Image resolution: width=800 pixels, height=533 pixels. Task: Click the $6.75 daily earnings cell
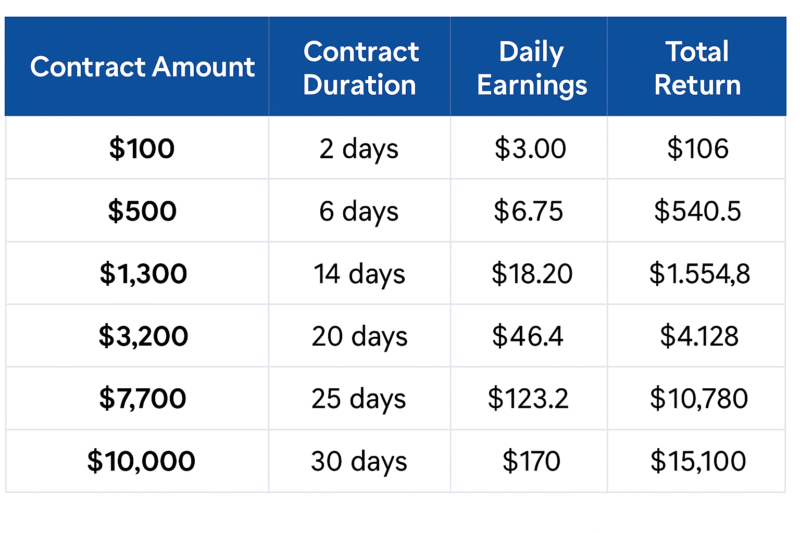[x=529, y=211]
